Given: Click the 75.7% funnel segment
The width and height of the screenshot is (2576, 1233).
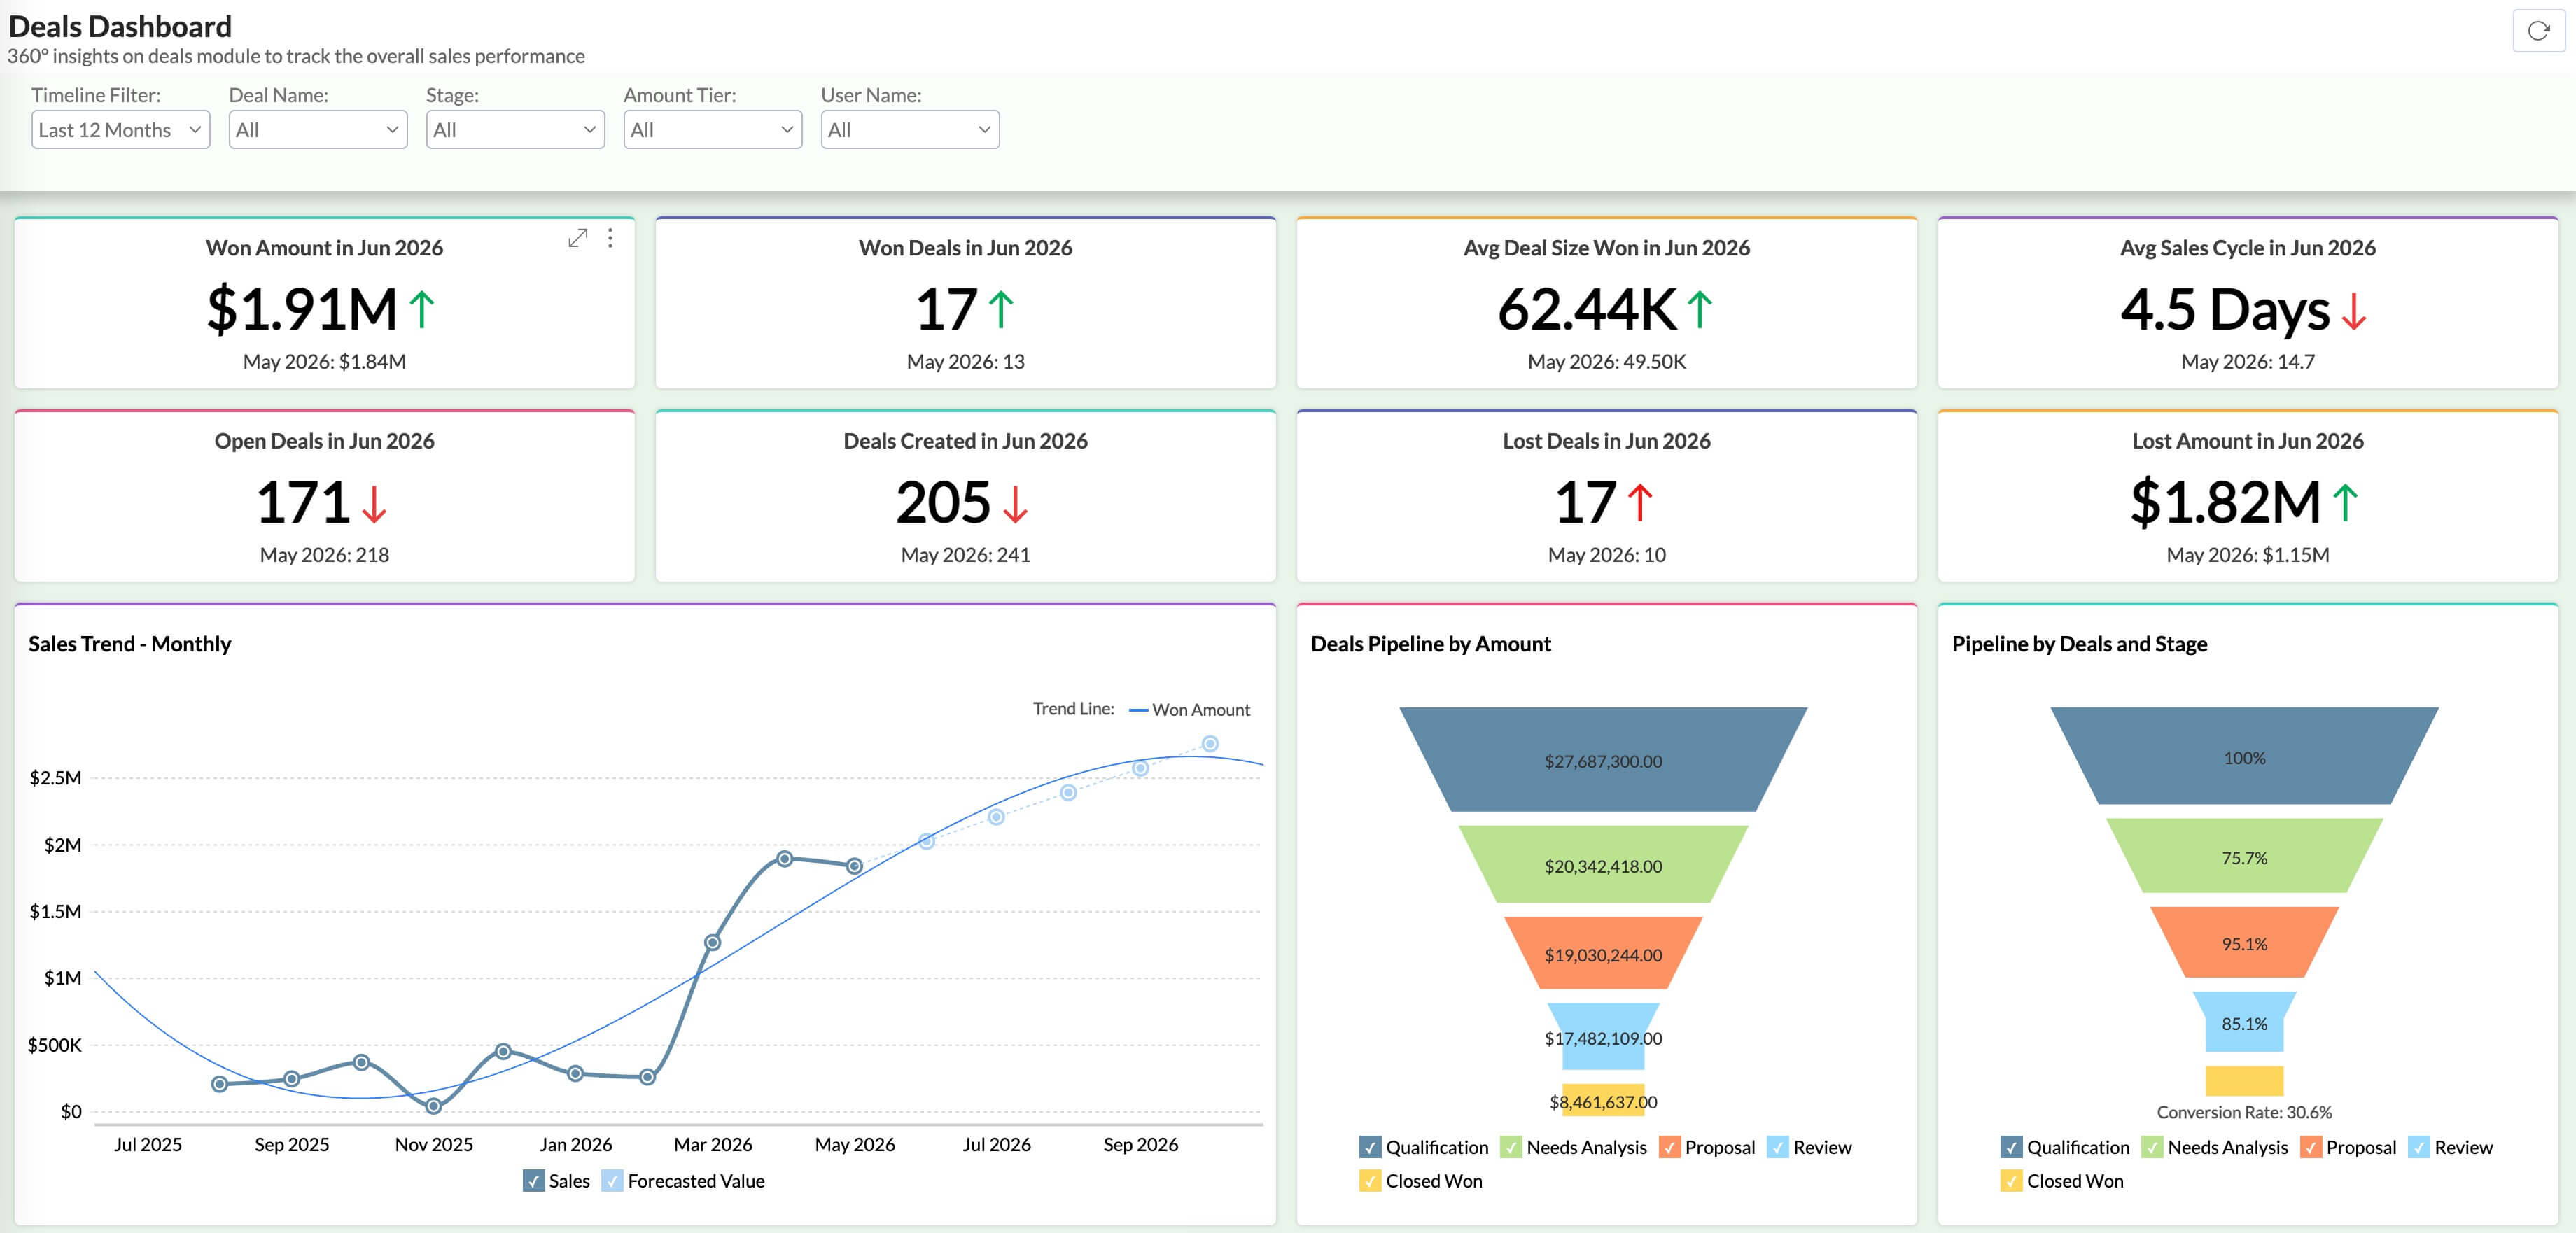Looking at the screenshot, I should pyautogui.click(x=2244, y=856).
